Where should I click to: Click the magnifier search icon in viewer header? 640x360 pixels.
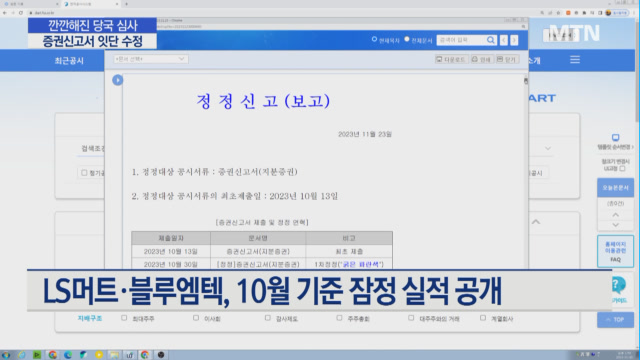pos(491,40)
